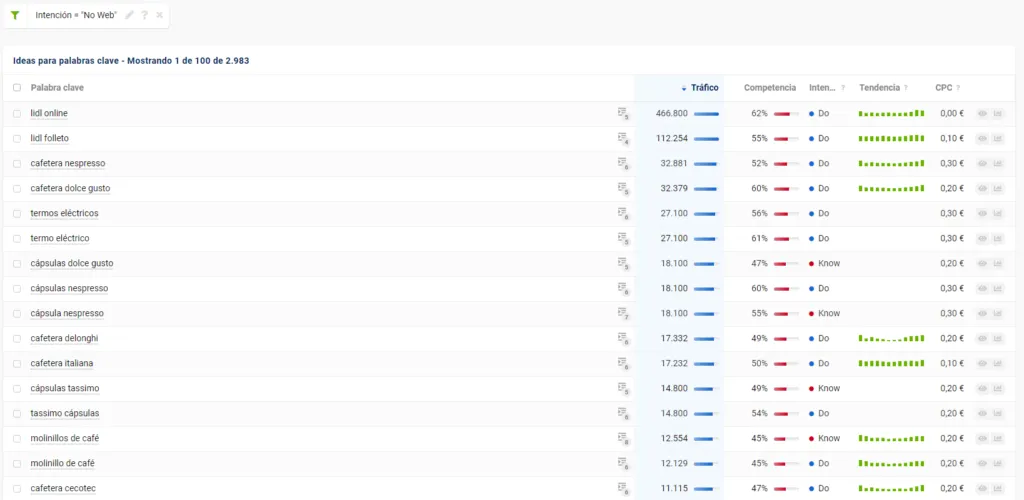Screen dimensions: 1024x500
Task: Click the competition value 61%
Action: point(759,238)
